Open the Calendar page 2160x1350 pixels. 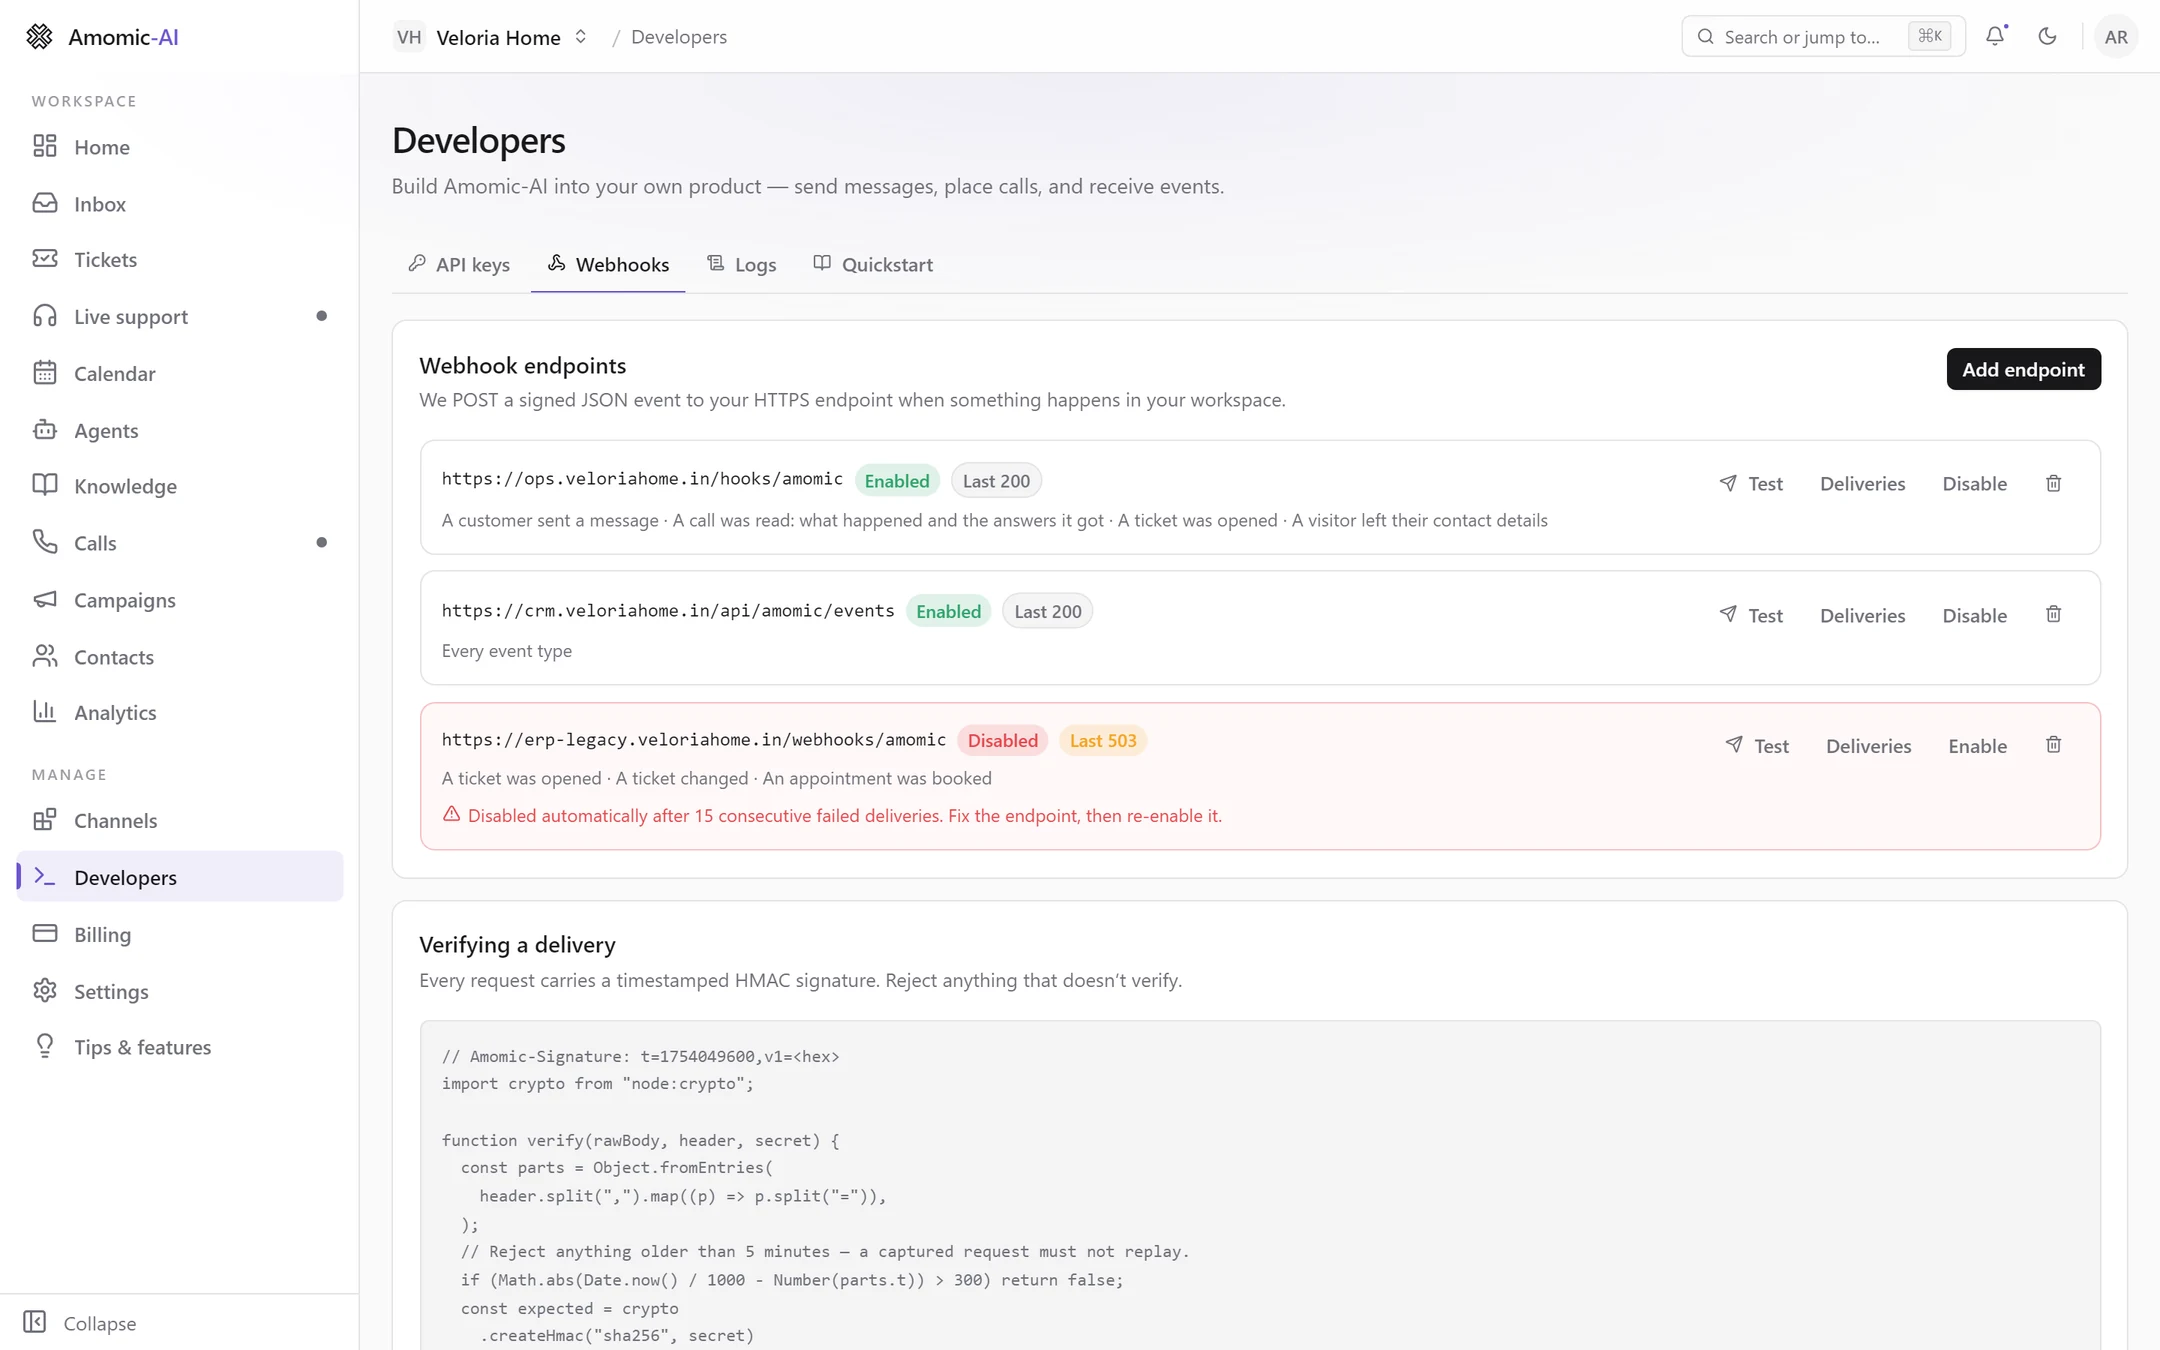(180, 373)
